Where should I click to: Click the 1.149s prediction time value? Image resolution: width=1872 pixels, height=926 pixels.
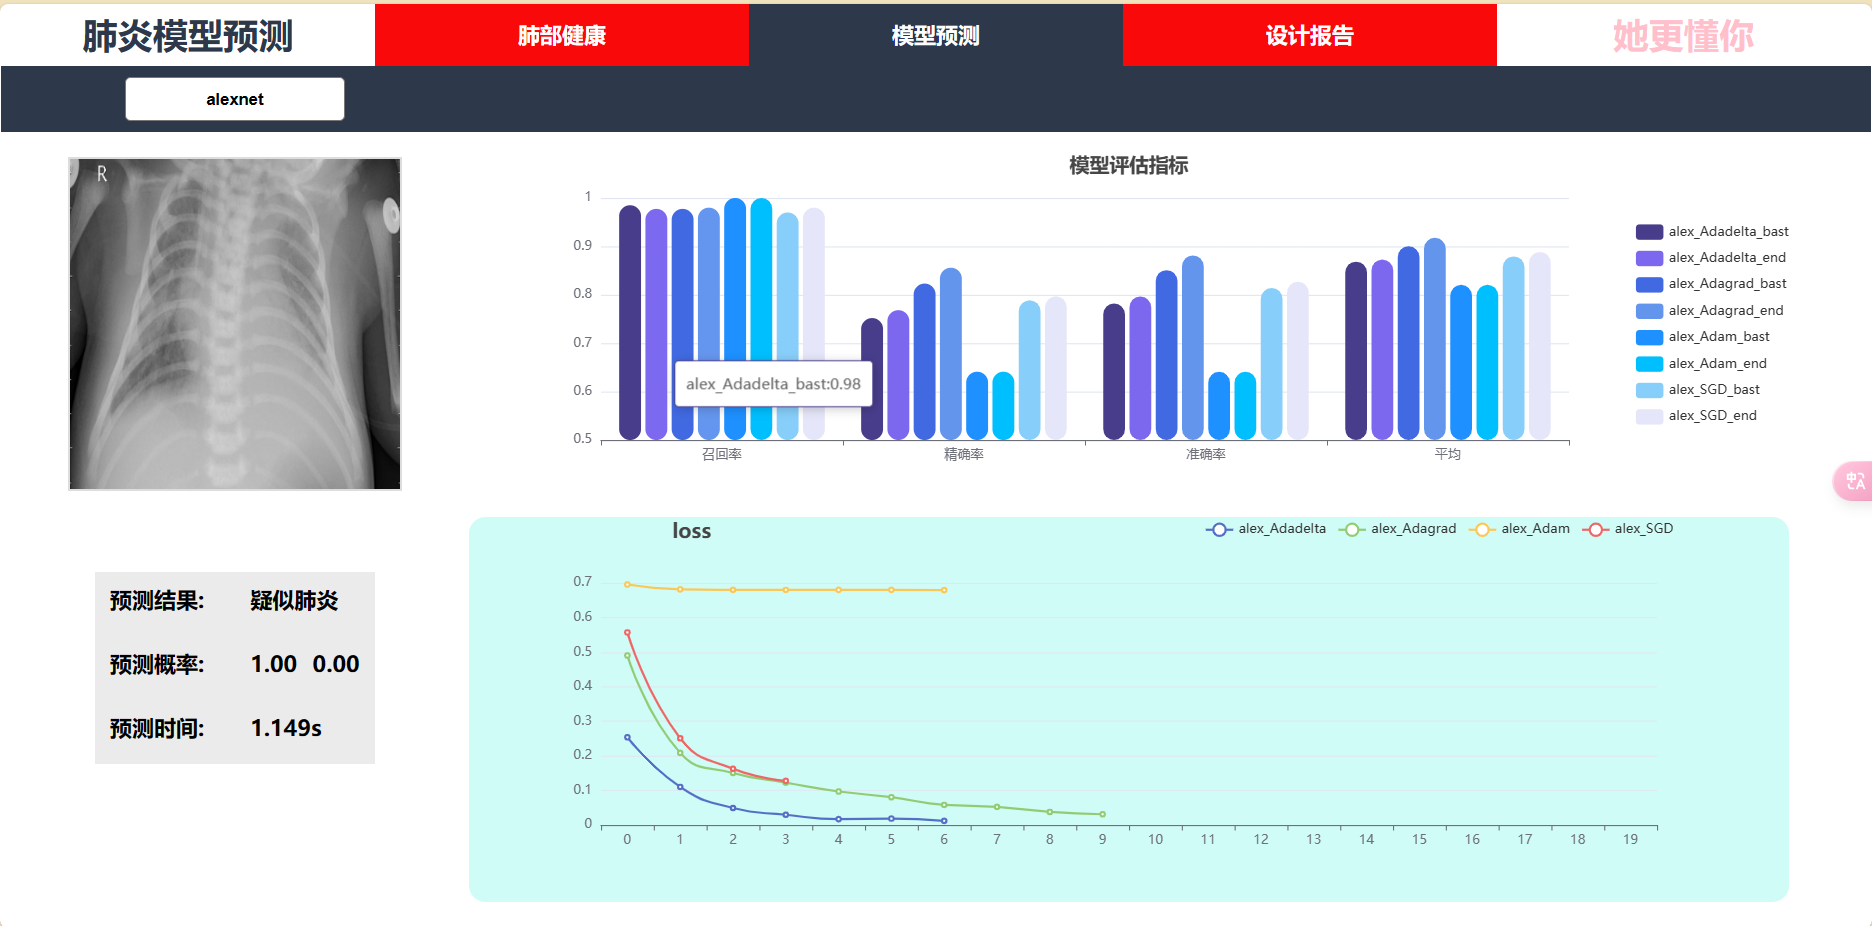point(286,728)
